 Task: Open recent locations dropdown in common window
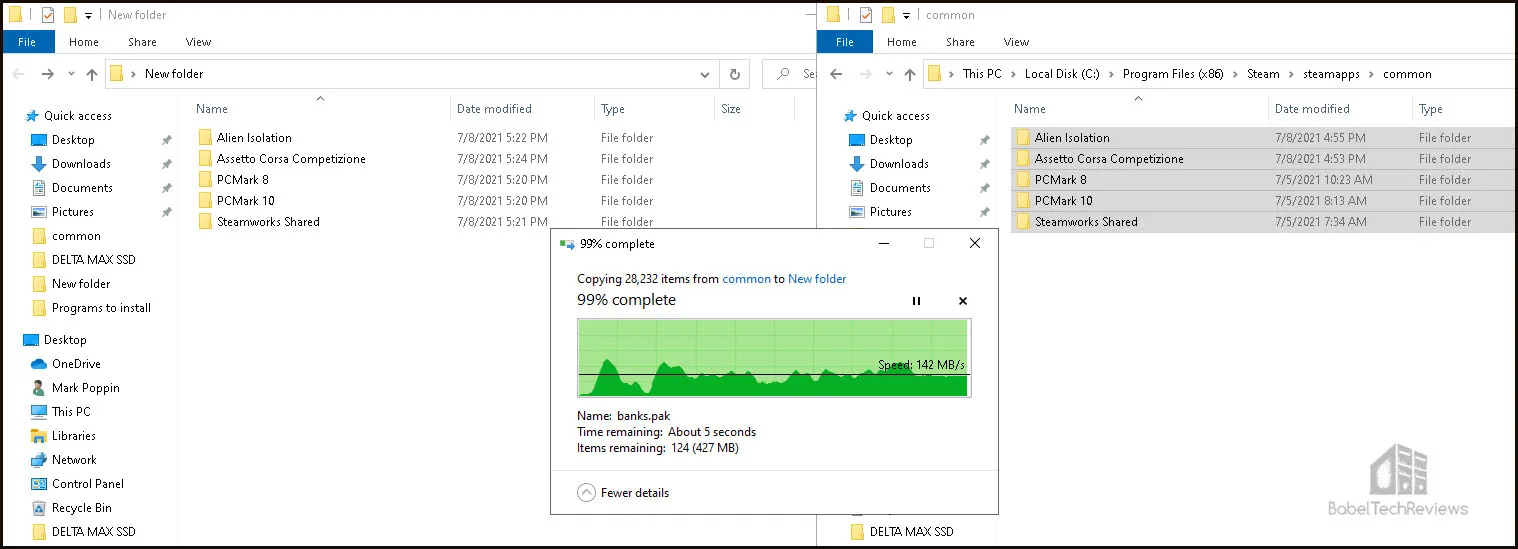(889, 74)
